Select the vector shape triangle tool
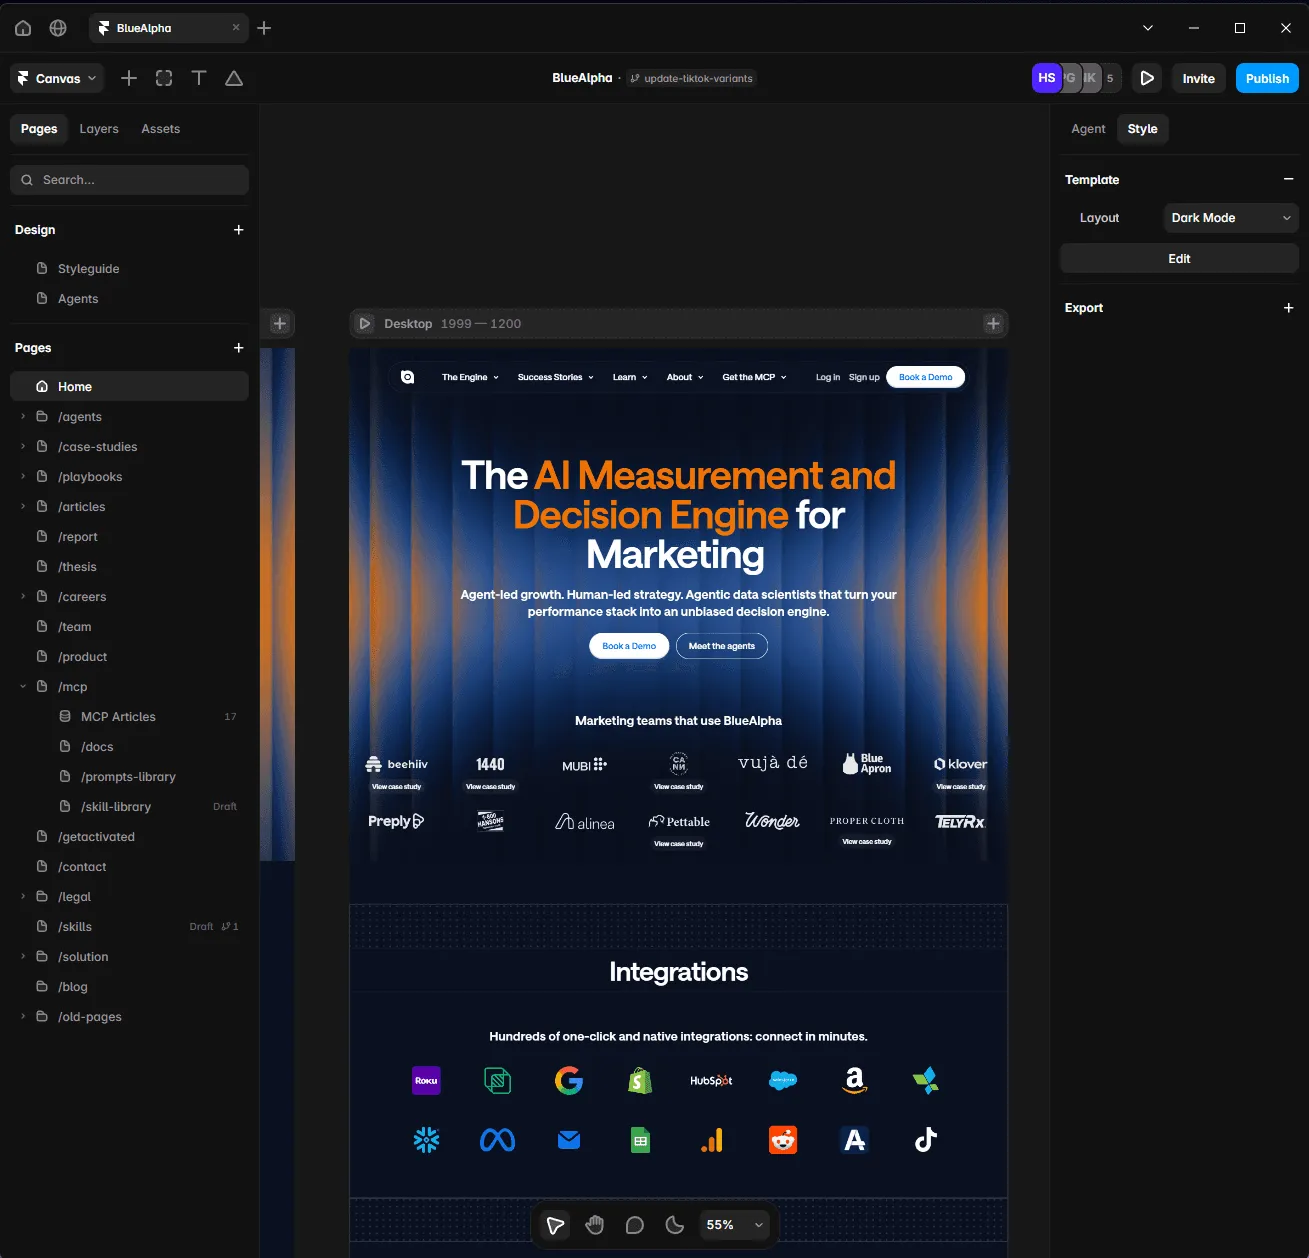This screenshot has width=1309, height=1258. point(234,78)
